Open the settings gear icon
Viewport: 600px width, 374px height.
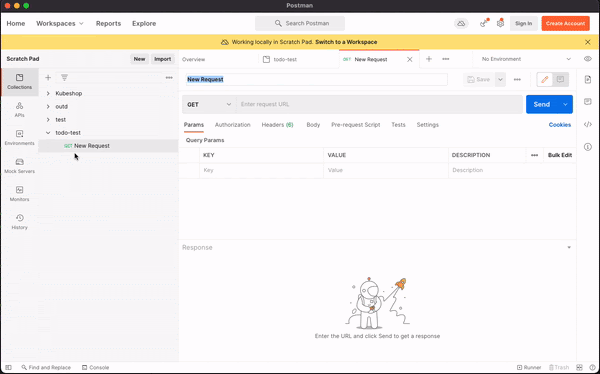pyautogui.click(x=501, y=23)
